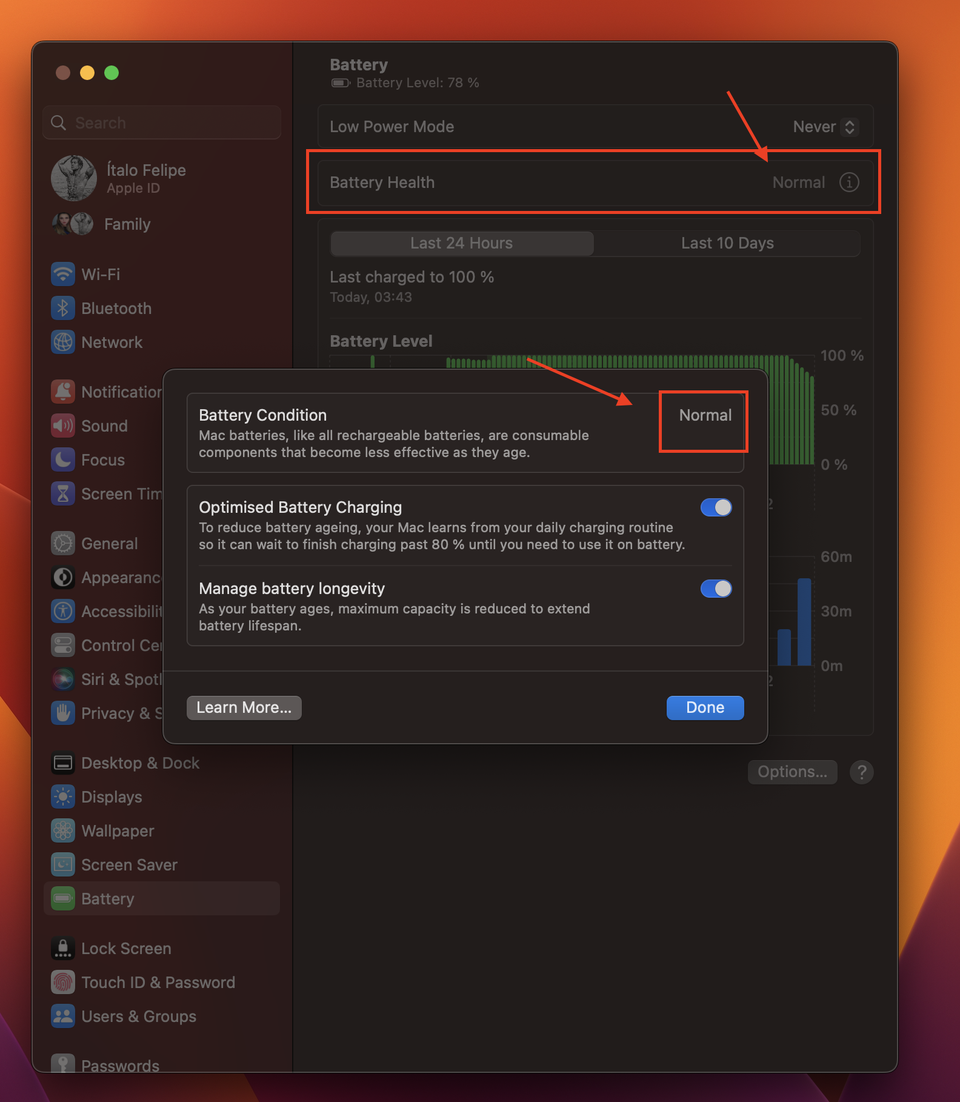Click the Normal status in Battery Condition
This screenshot has width=960, height=1102.
coord(705,415)
